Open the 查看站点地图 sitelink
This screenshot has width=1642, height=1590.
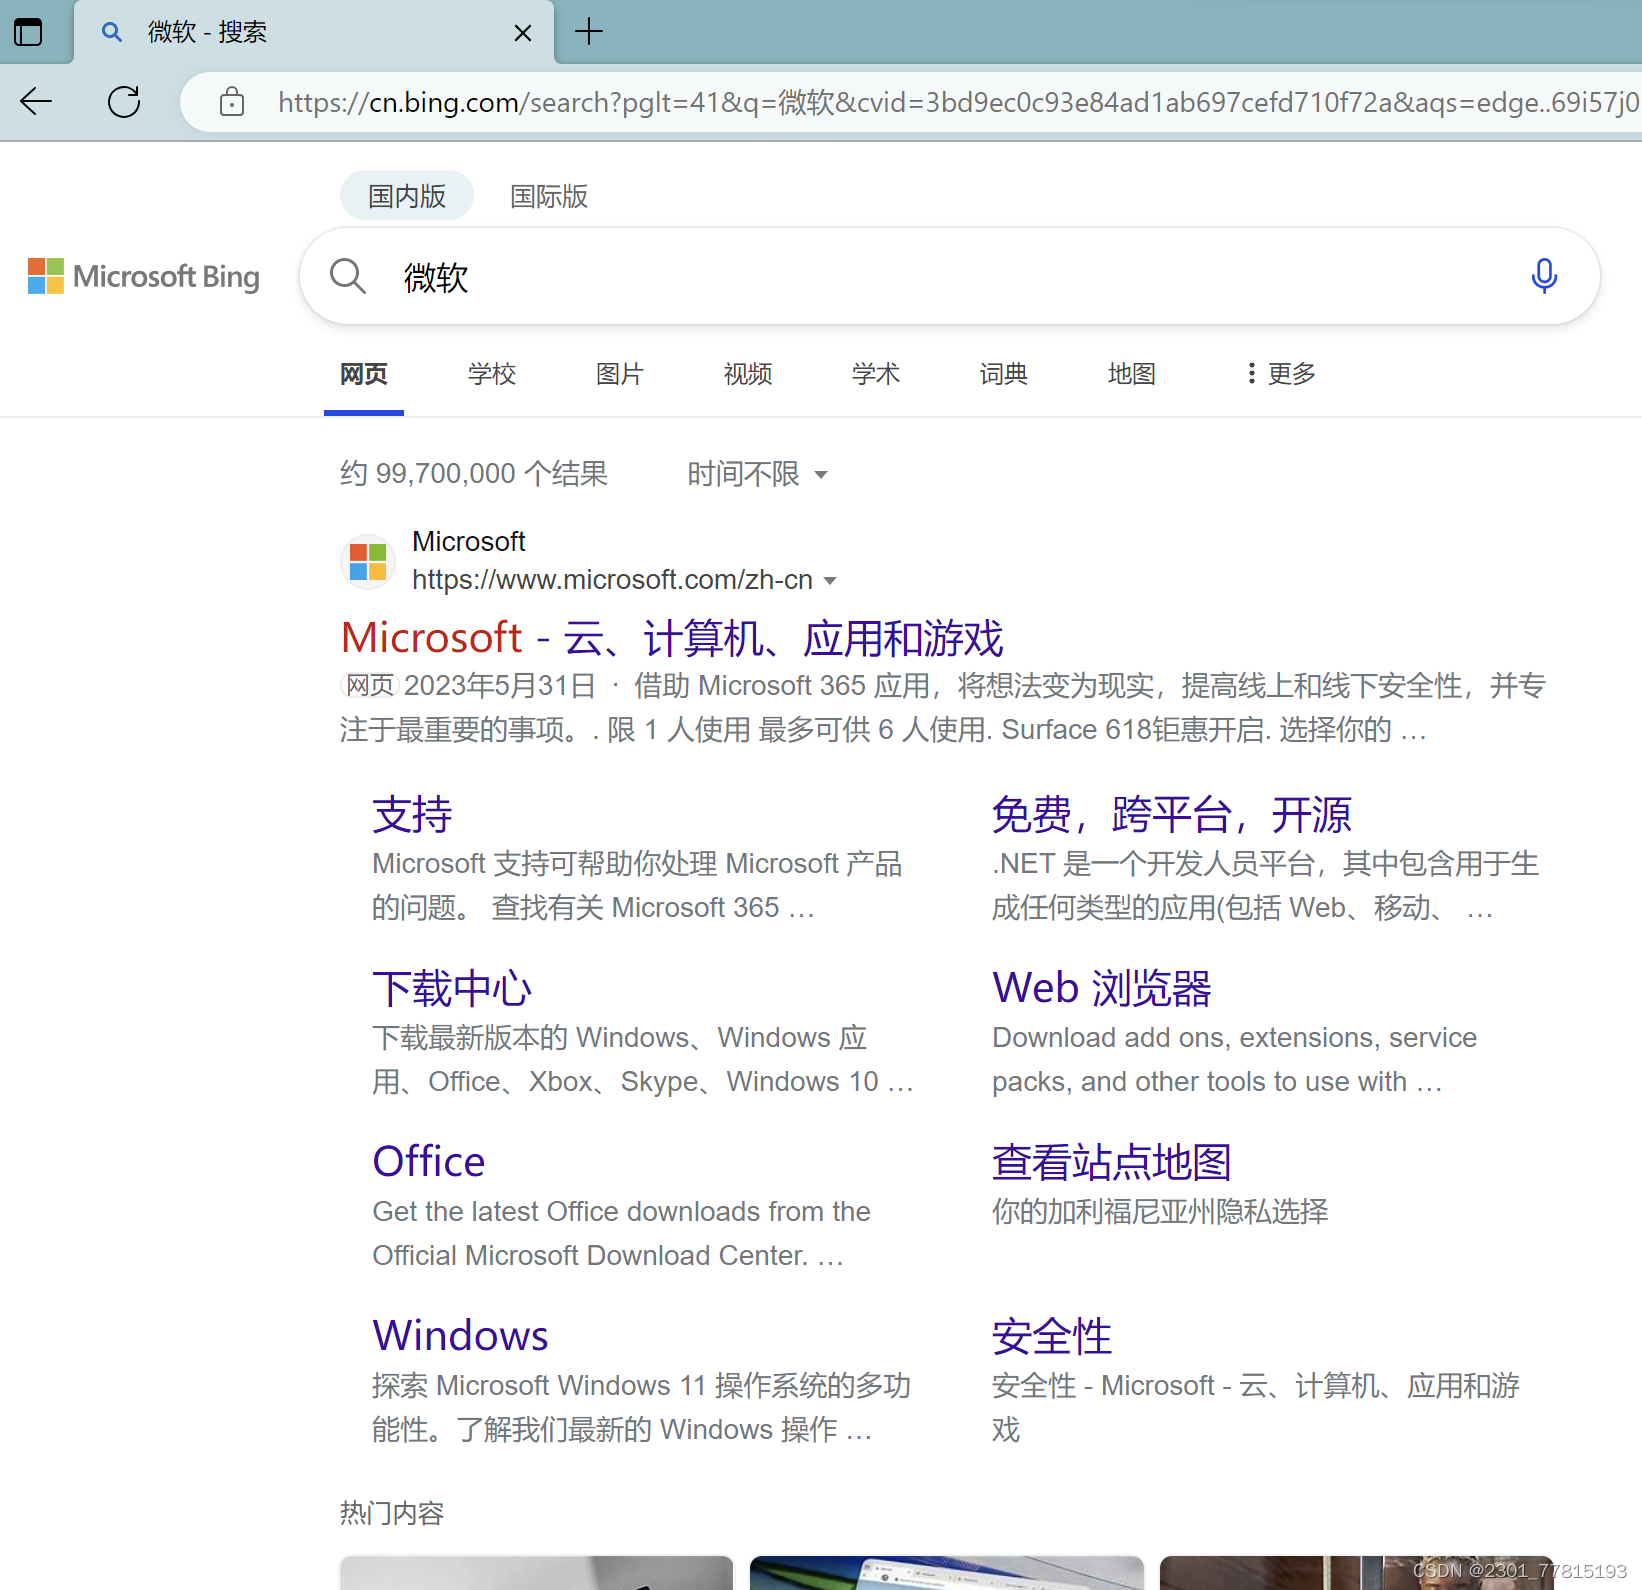[1111, 1162]
